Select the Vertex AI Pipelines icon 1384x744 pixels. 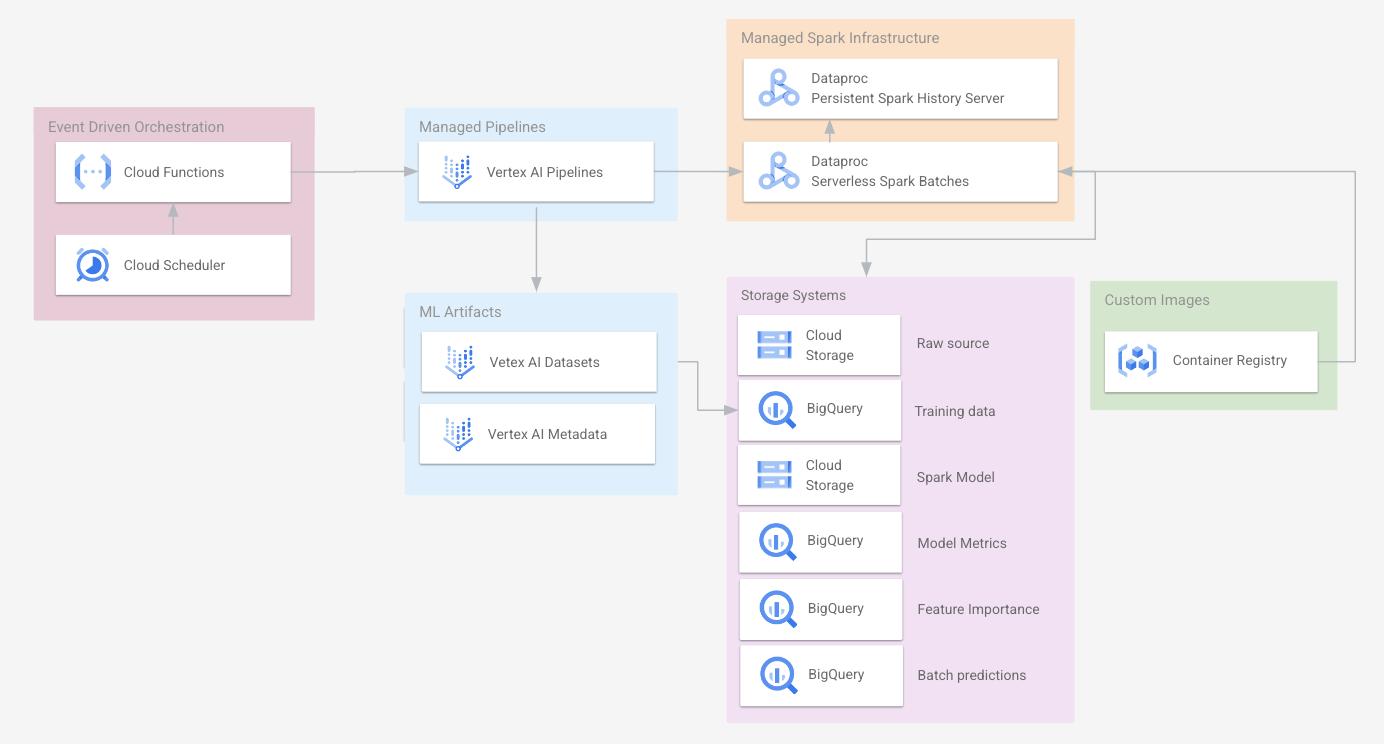click(x=457, y=172)
